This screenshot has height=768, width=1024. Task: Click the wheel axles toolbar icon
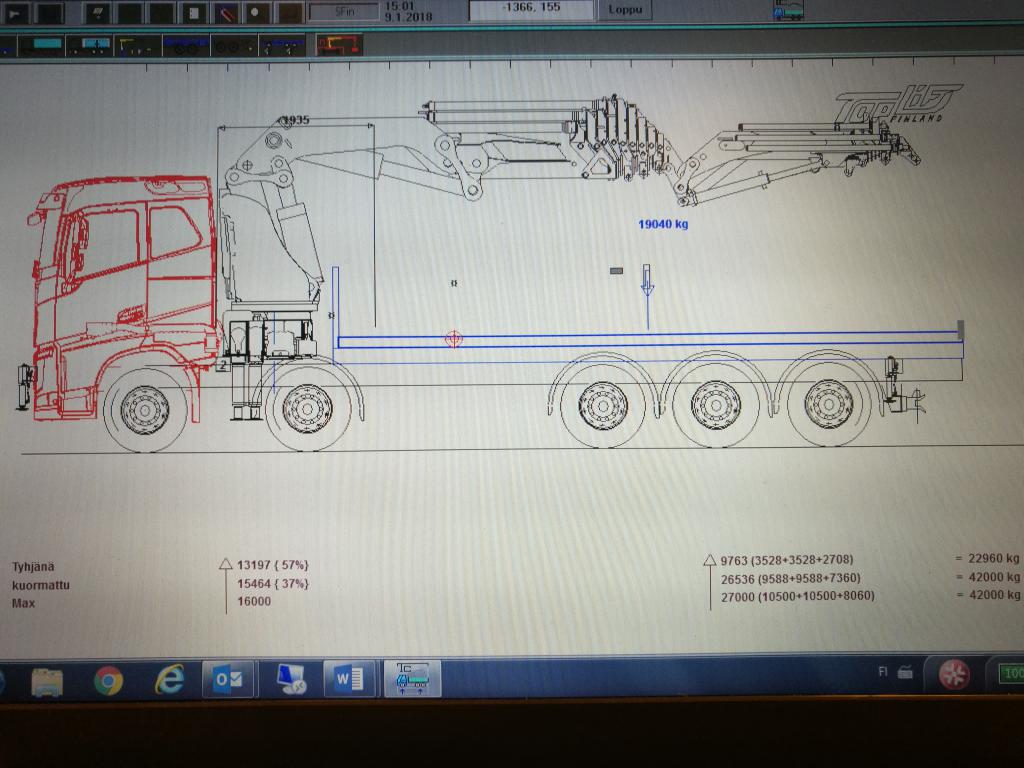coord(232,45)
